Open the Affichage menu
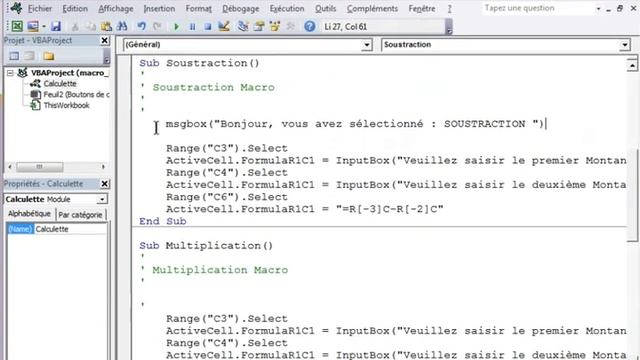 point(116,8)
